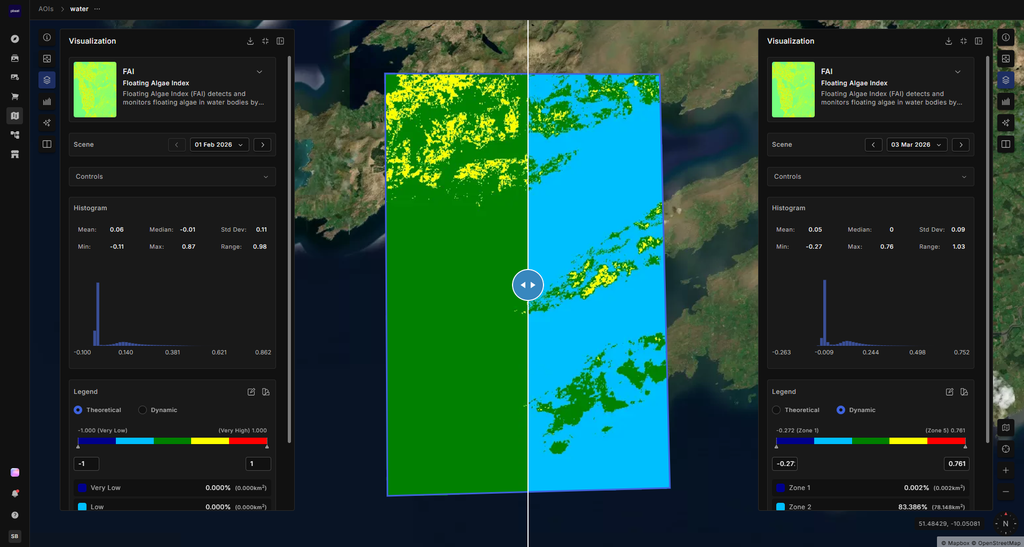The width and height of the screenshot is (1024, 547).
Task: Click the map swipe comparison handle
Action: [x=528, y=285]
